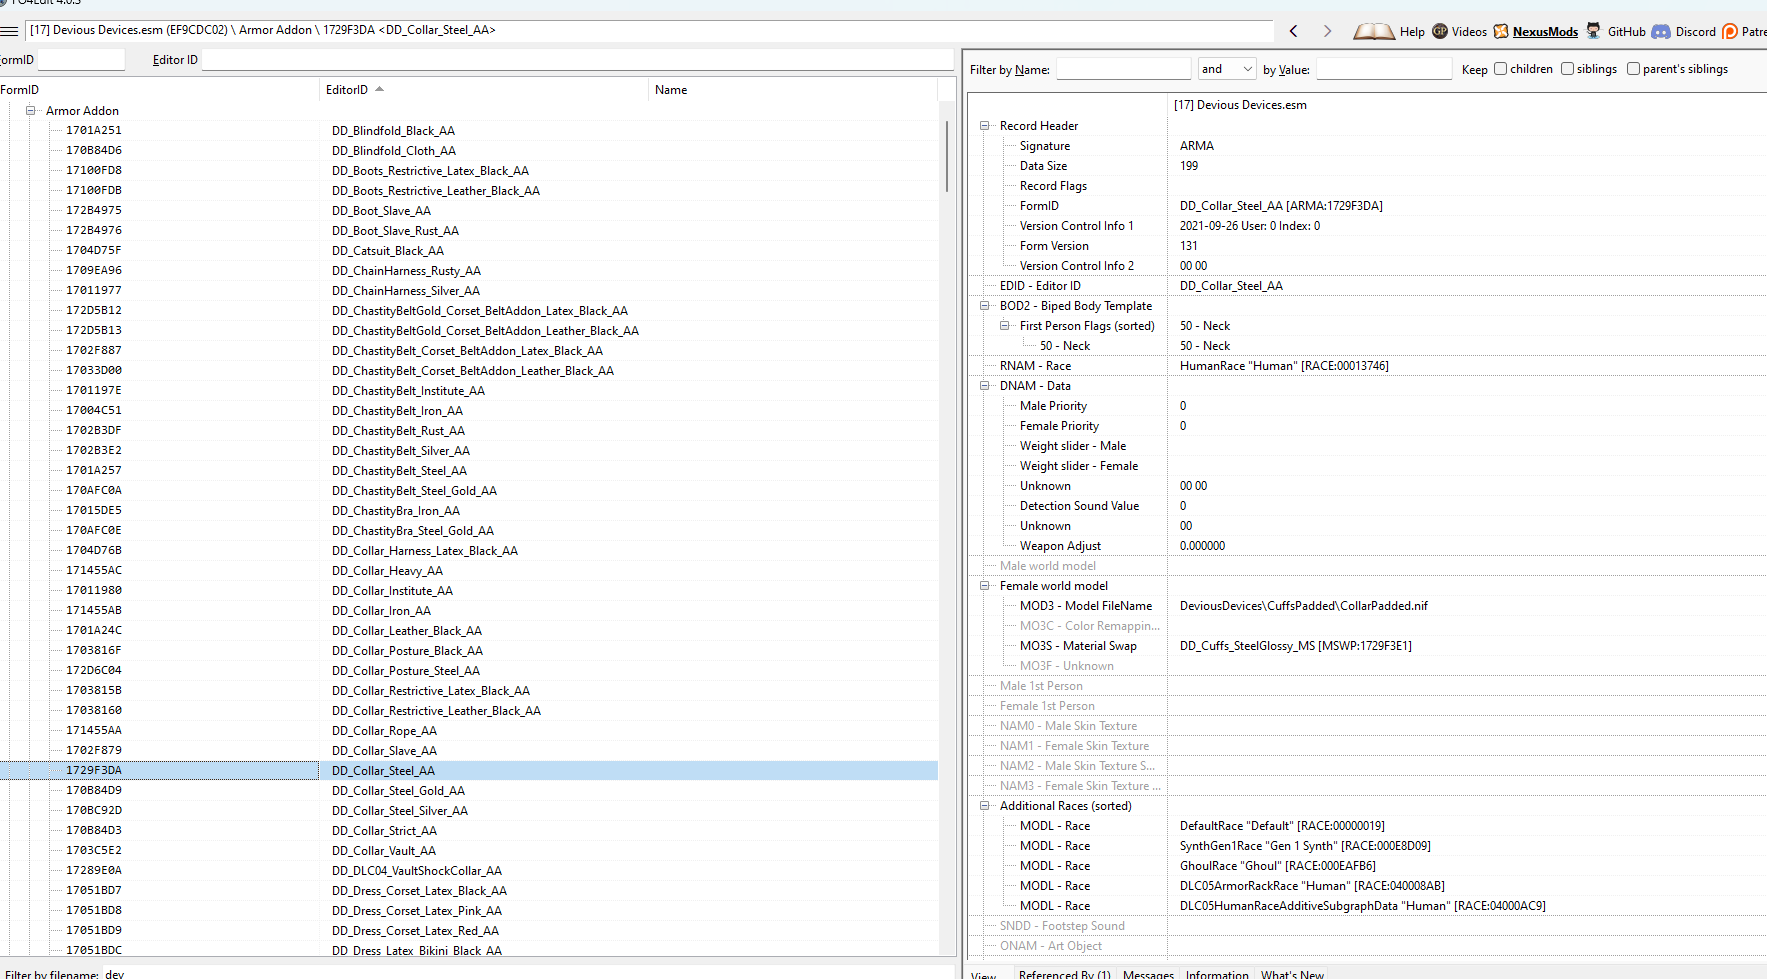Sort by the FormID column header

160,90
